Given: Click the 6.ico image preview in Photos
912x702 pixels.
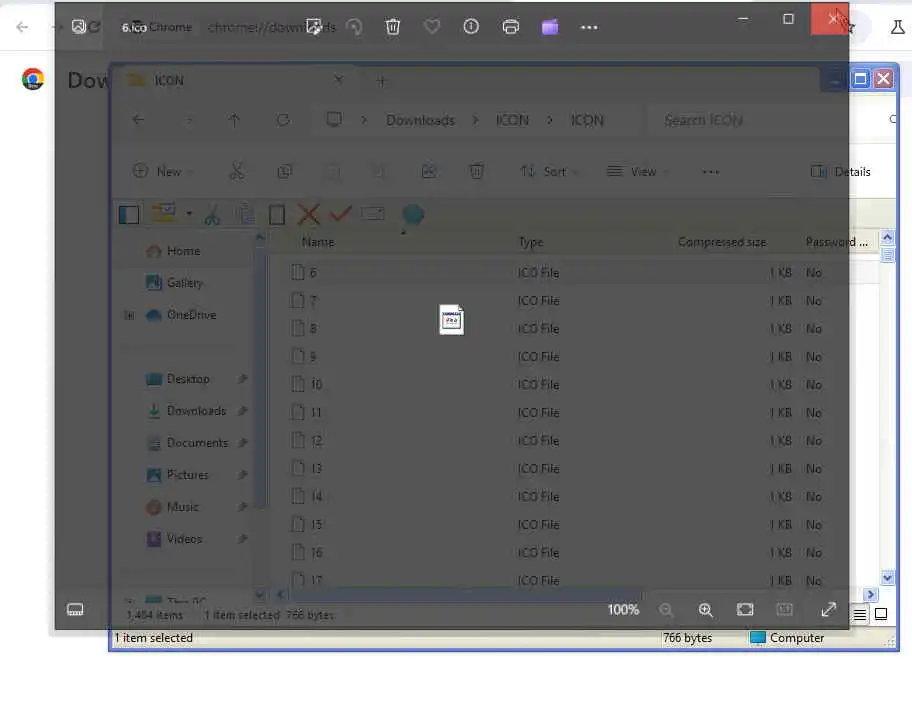Looking at the screenshot, I should (x=451, y=319).
